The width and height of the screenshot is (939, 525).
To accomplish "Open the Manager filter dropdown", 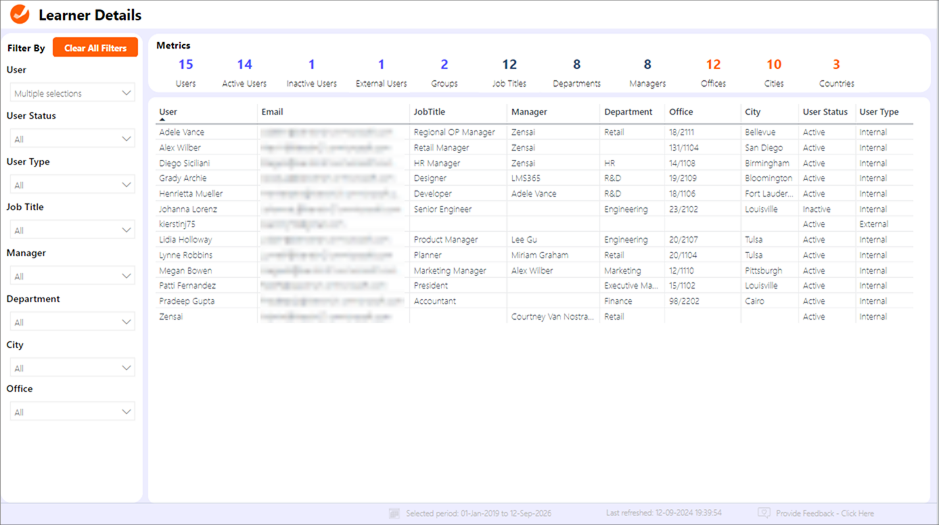I will [x=72, y=277].
